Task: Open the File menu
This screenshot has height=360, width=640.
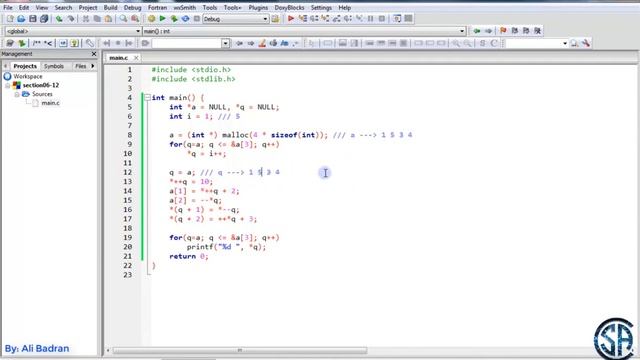Action: (8, 8)
